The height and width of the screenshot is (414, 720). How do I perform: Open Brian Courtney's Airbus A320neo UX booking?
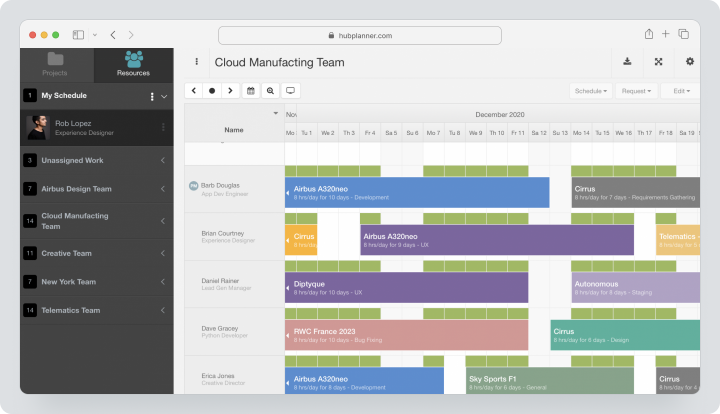click(x=497, y=240)
